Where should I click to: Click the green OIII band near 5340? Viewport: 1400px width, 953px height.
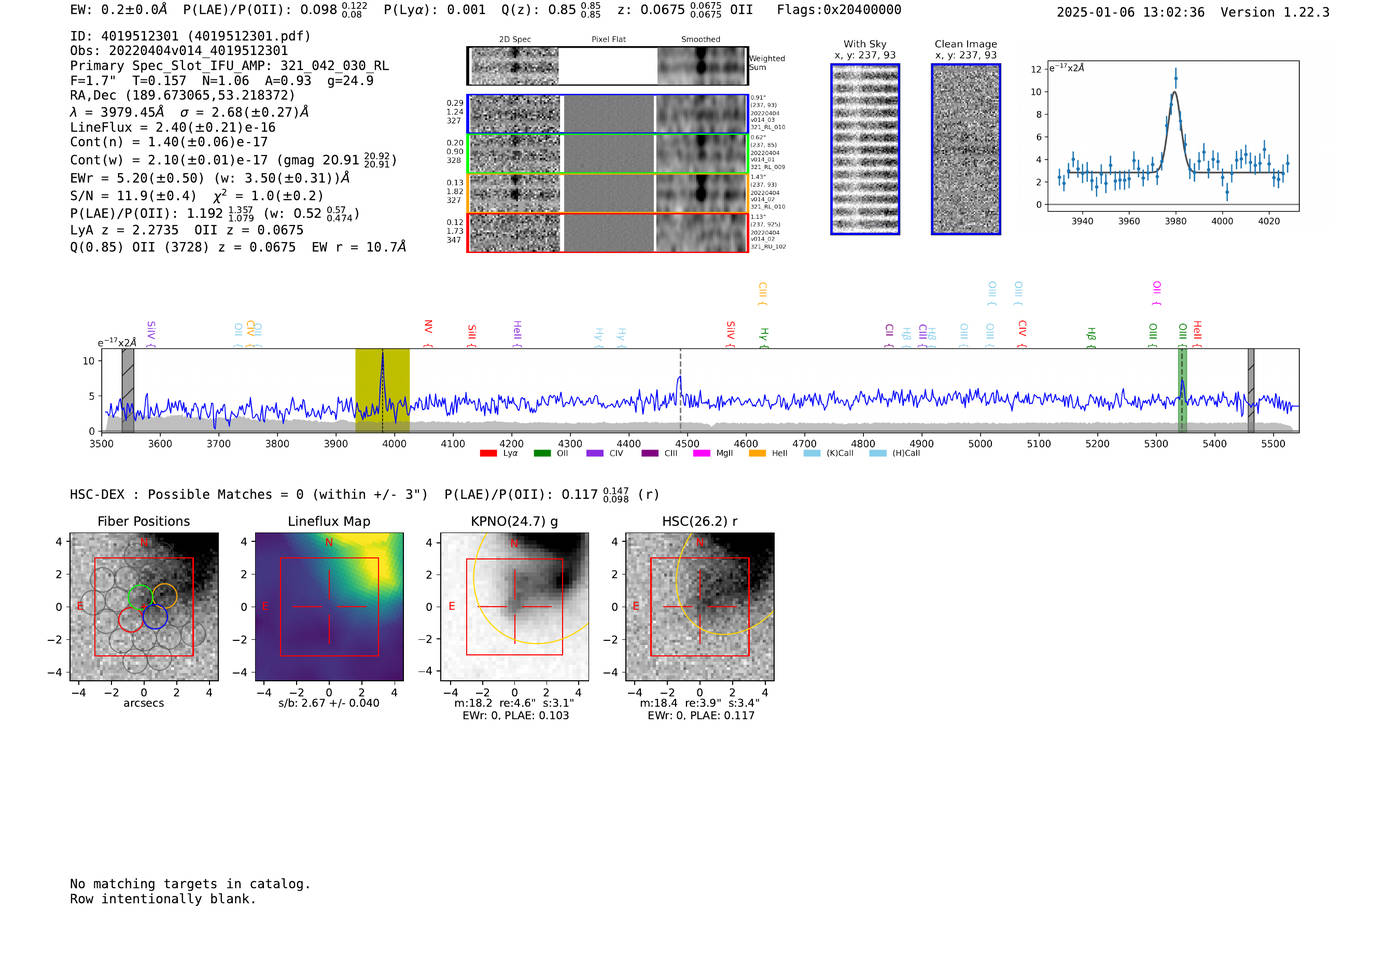point(1182,390)
